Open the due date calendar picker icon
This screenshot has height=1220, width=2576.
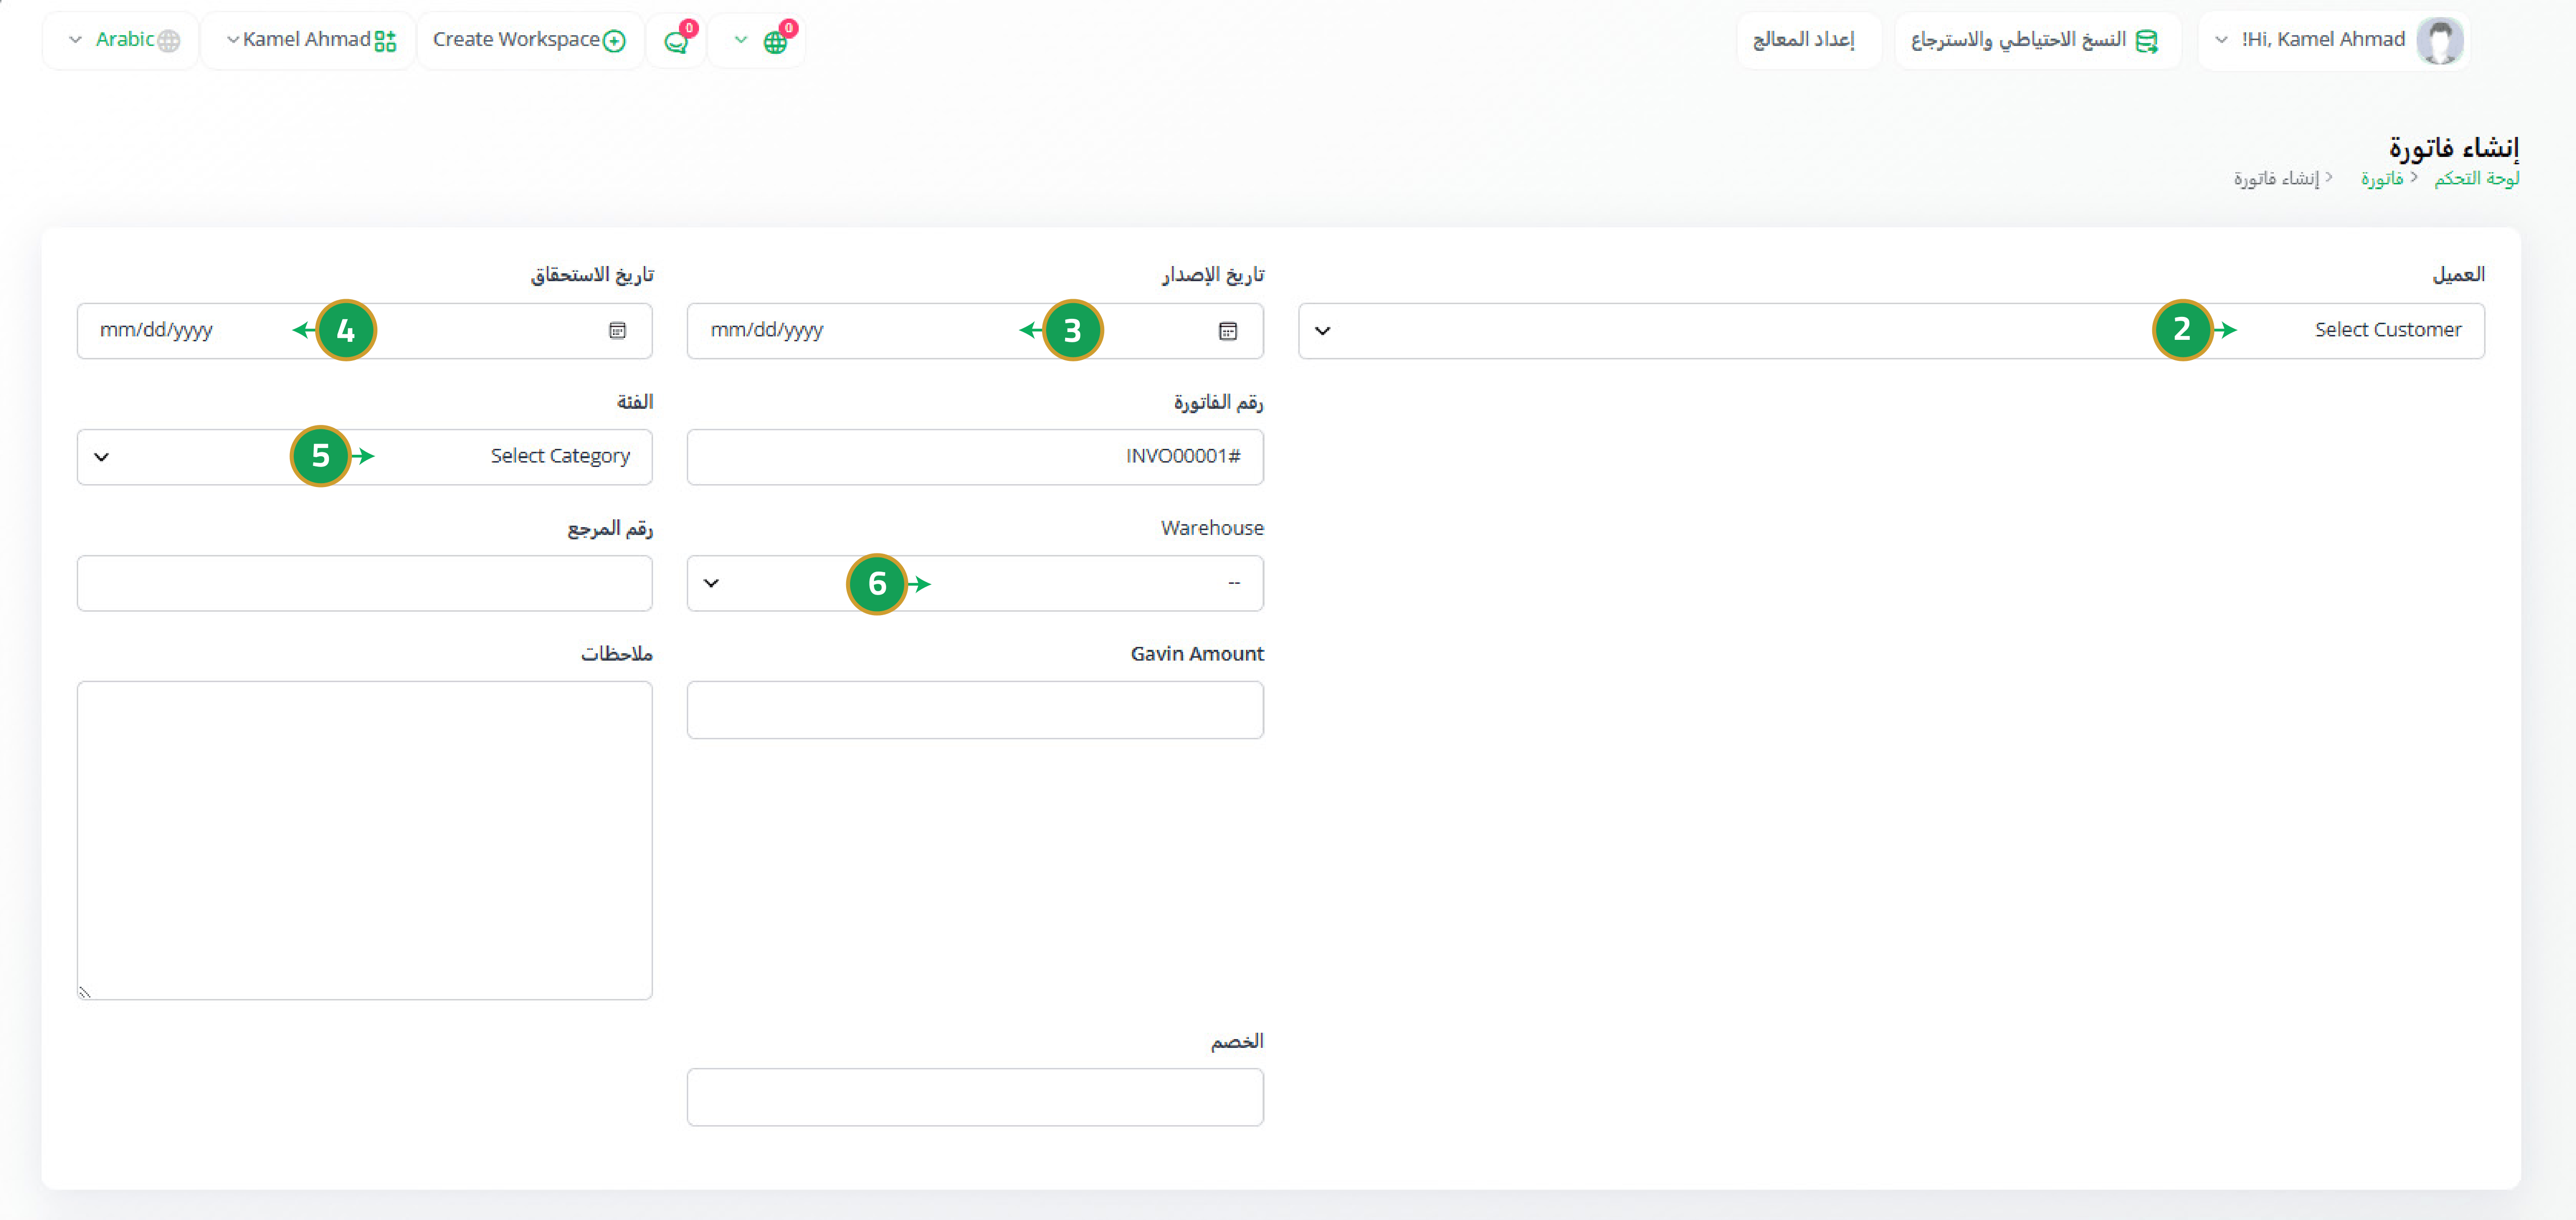(x=618, y=331)
